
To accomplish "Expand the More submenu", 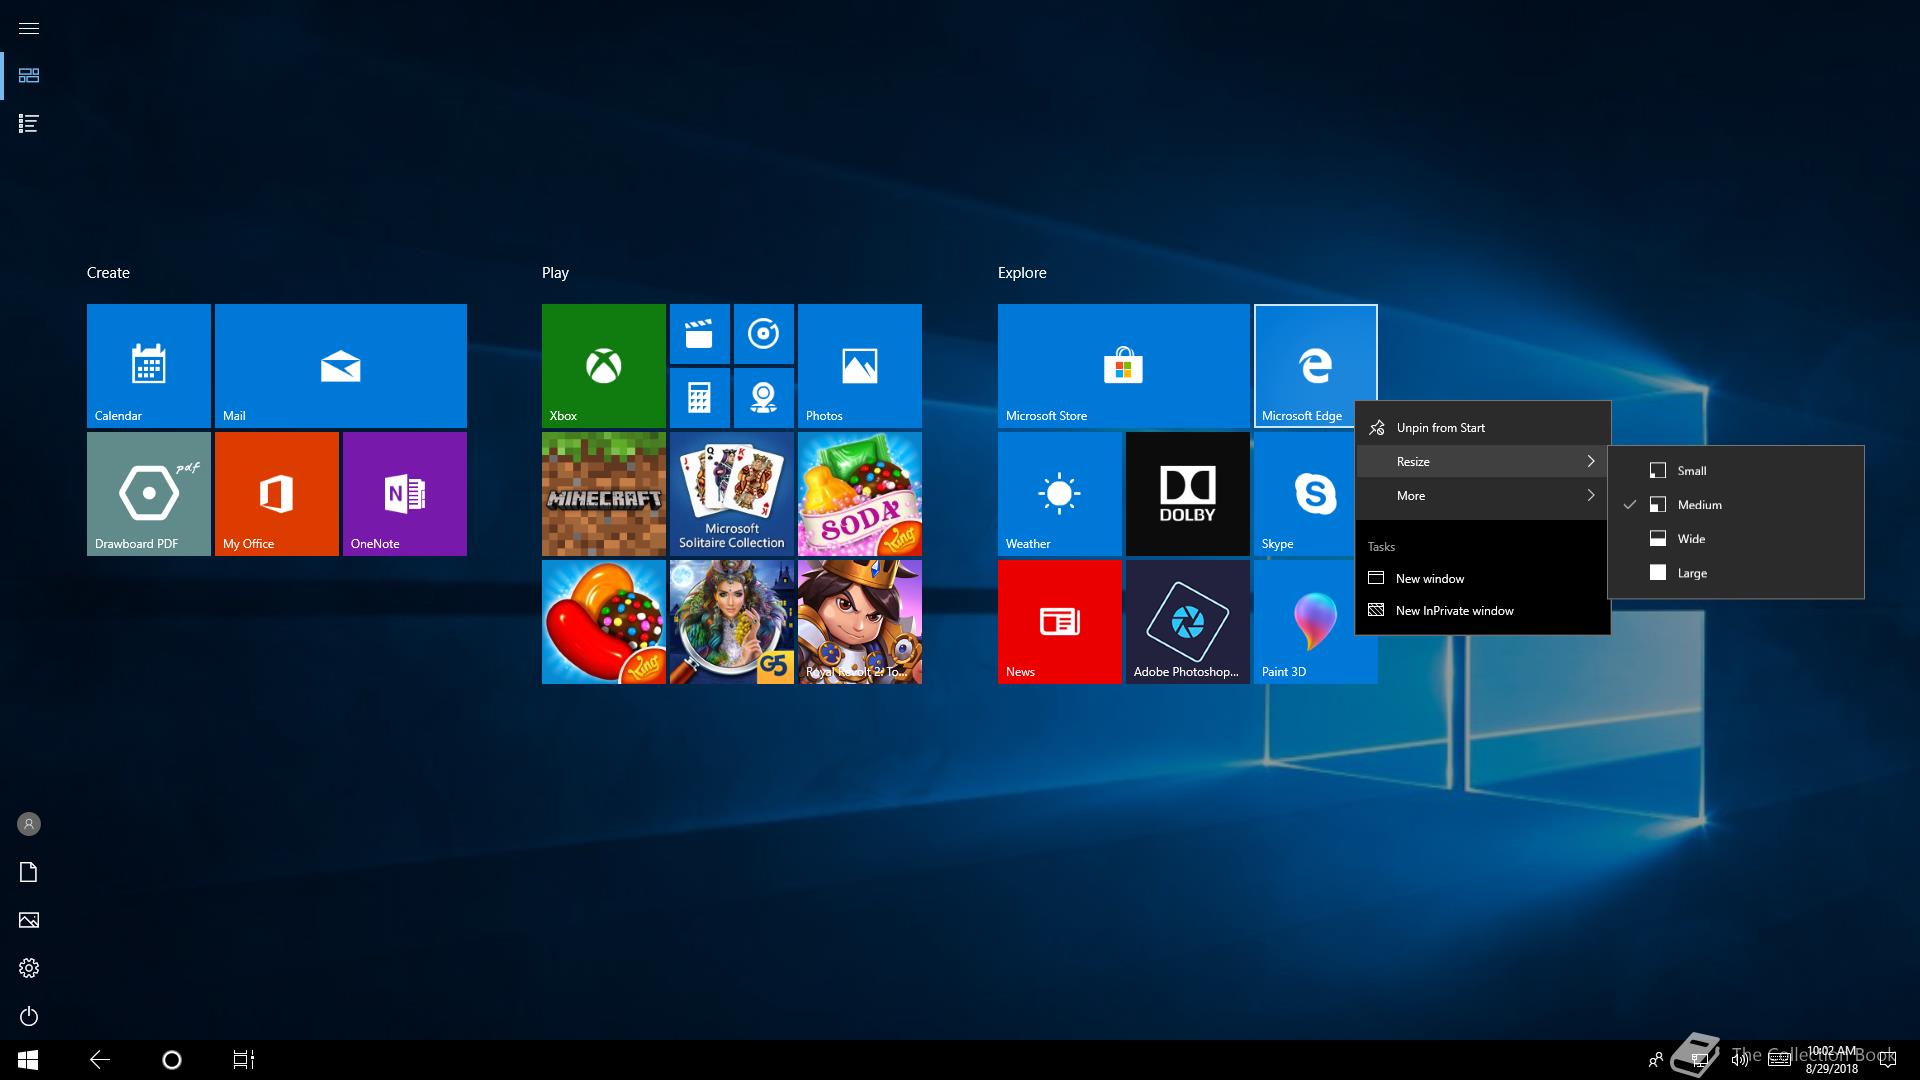I will pyautogui.click(x=1483, y=496).
